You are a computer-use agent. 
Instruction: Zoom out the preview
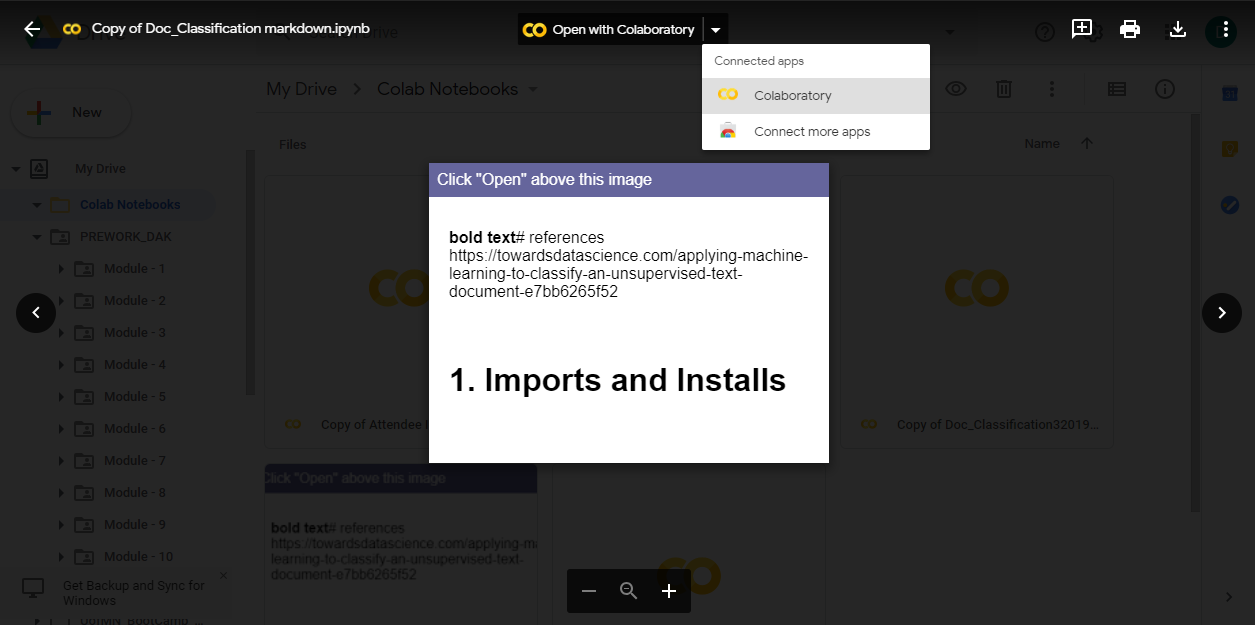pos(589,591)
